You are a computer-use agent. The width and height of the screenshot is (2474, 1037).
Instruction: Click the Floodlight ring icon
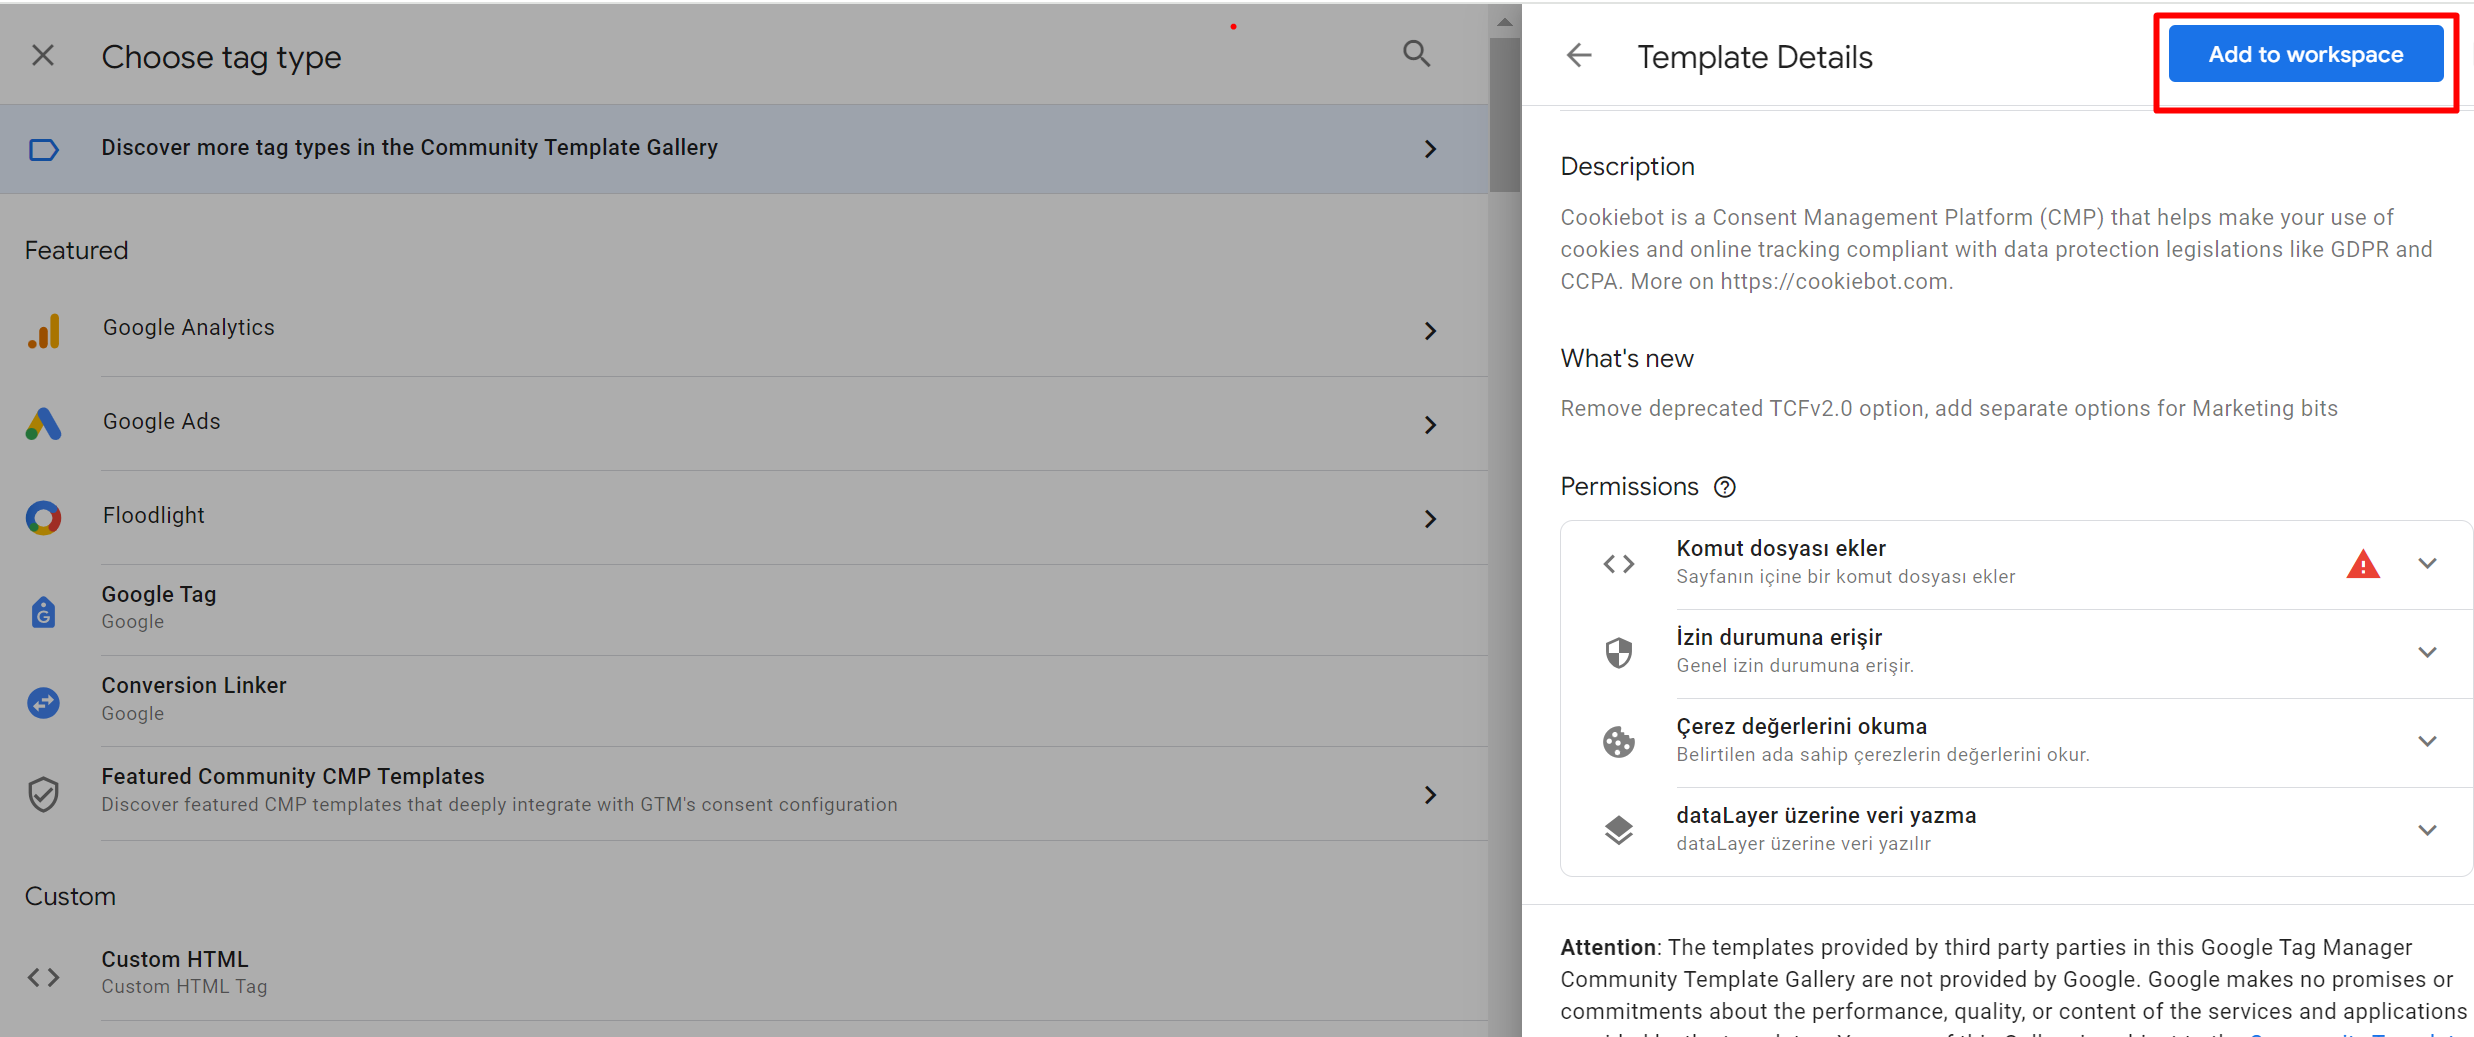point(44,518)
